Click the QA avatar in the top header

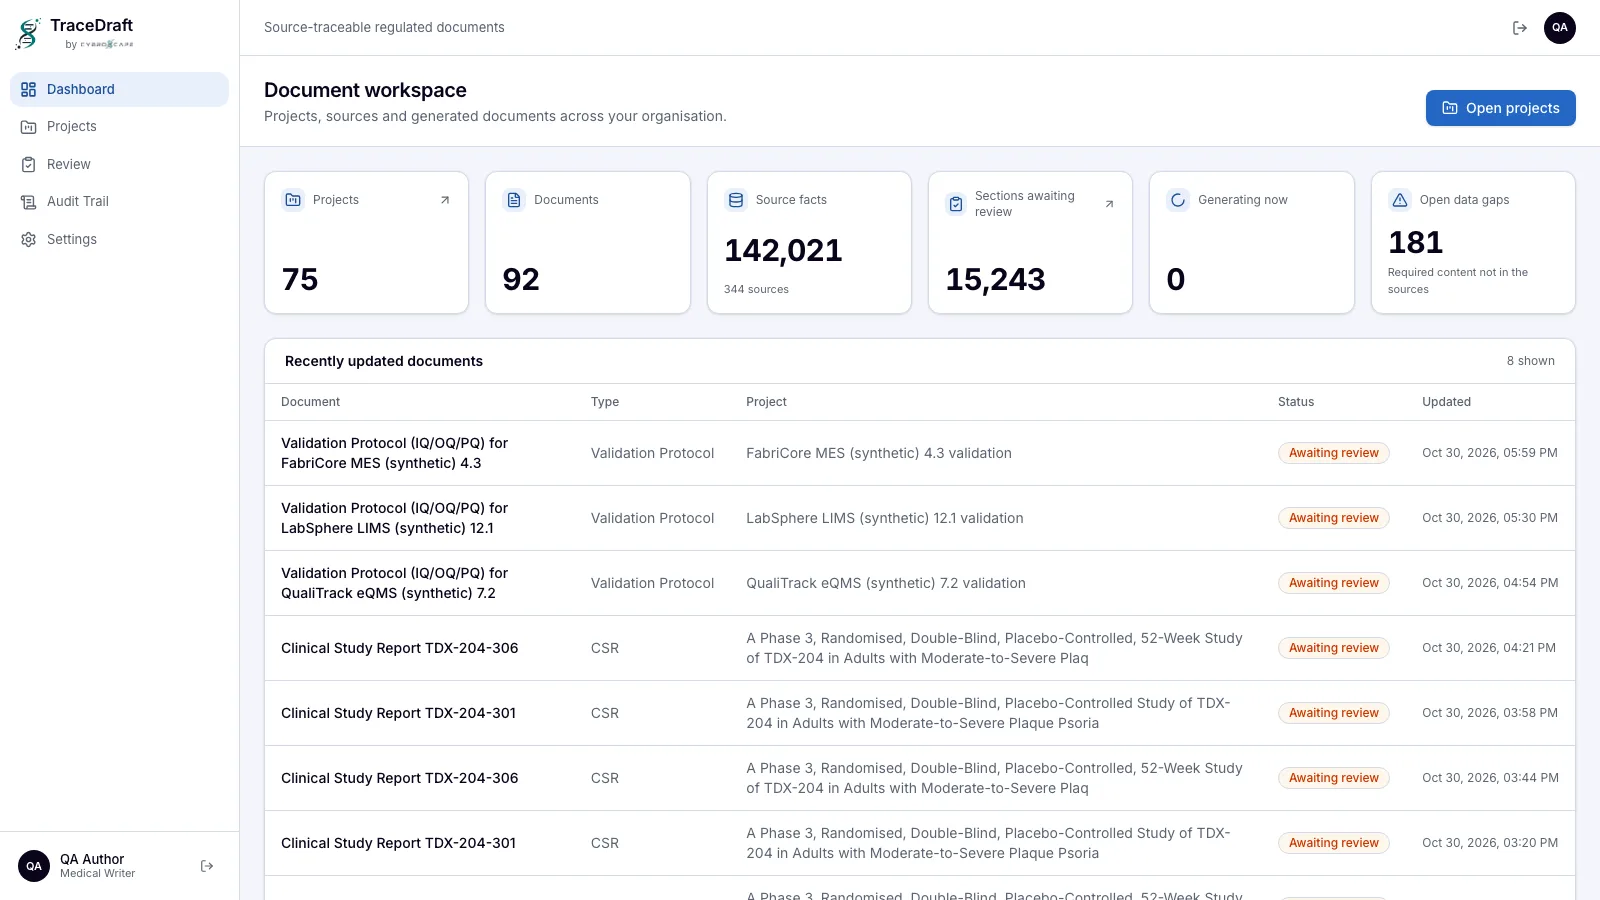(x=1560, y=28)
